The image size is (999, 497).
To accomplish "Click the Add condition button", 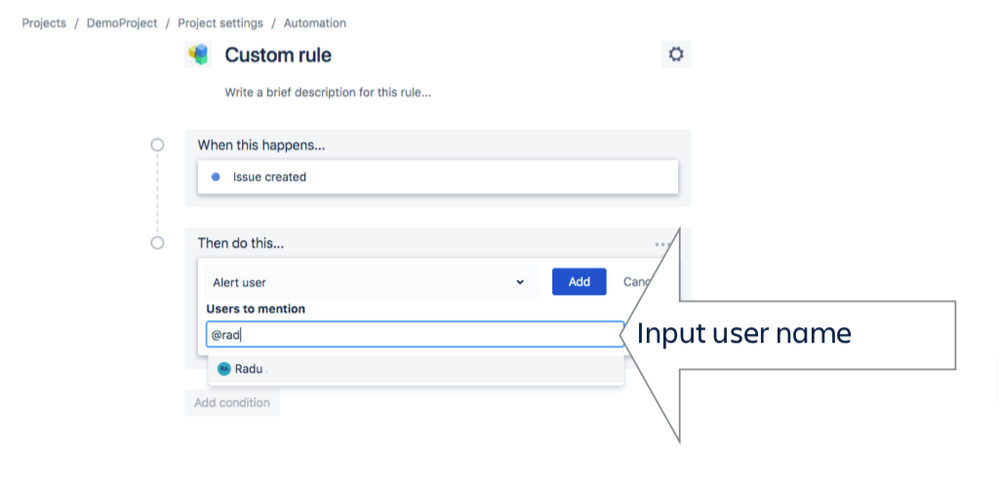I will point(232,403).
